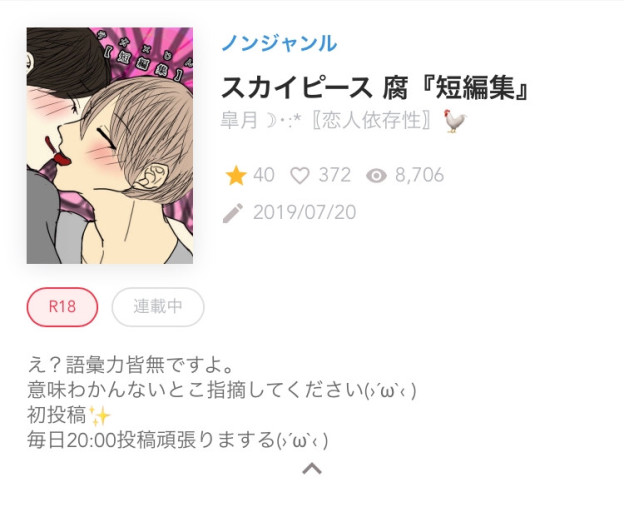Click the 意味わかんないとこ指摘してください line

(222, 390)
